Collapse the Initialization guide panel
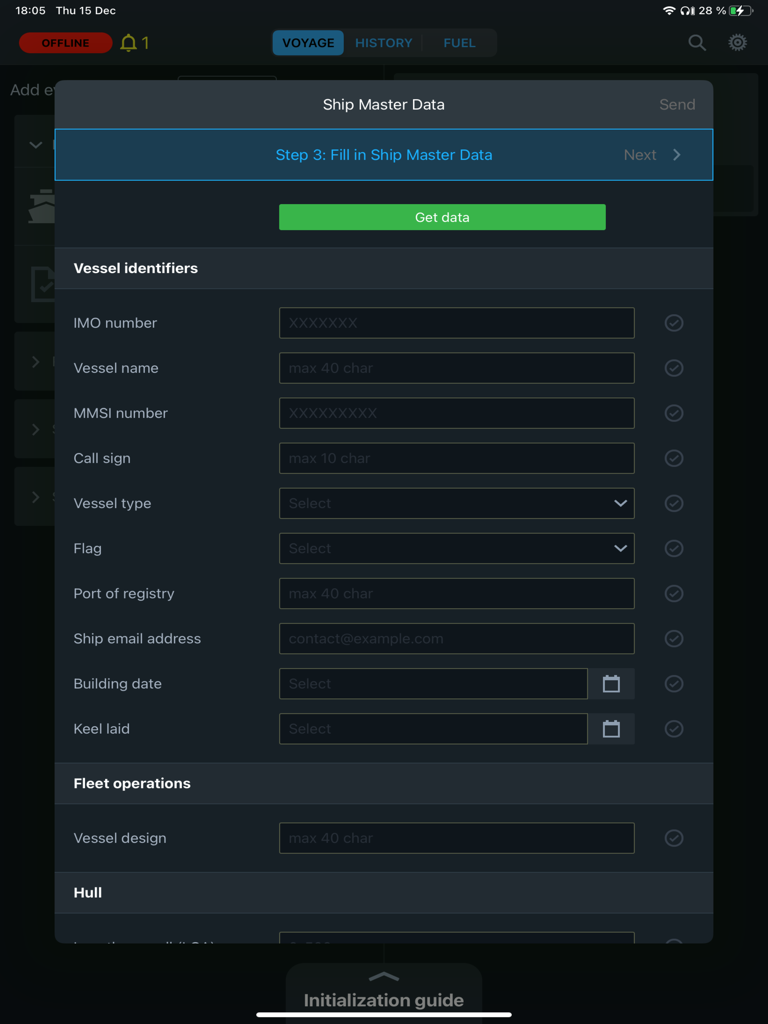Viewport: 768px width, 1024px height. pyautogui.click(x=383, y=978)
